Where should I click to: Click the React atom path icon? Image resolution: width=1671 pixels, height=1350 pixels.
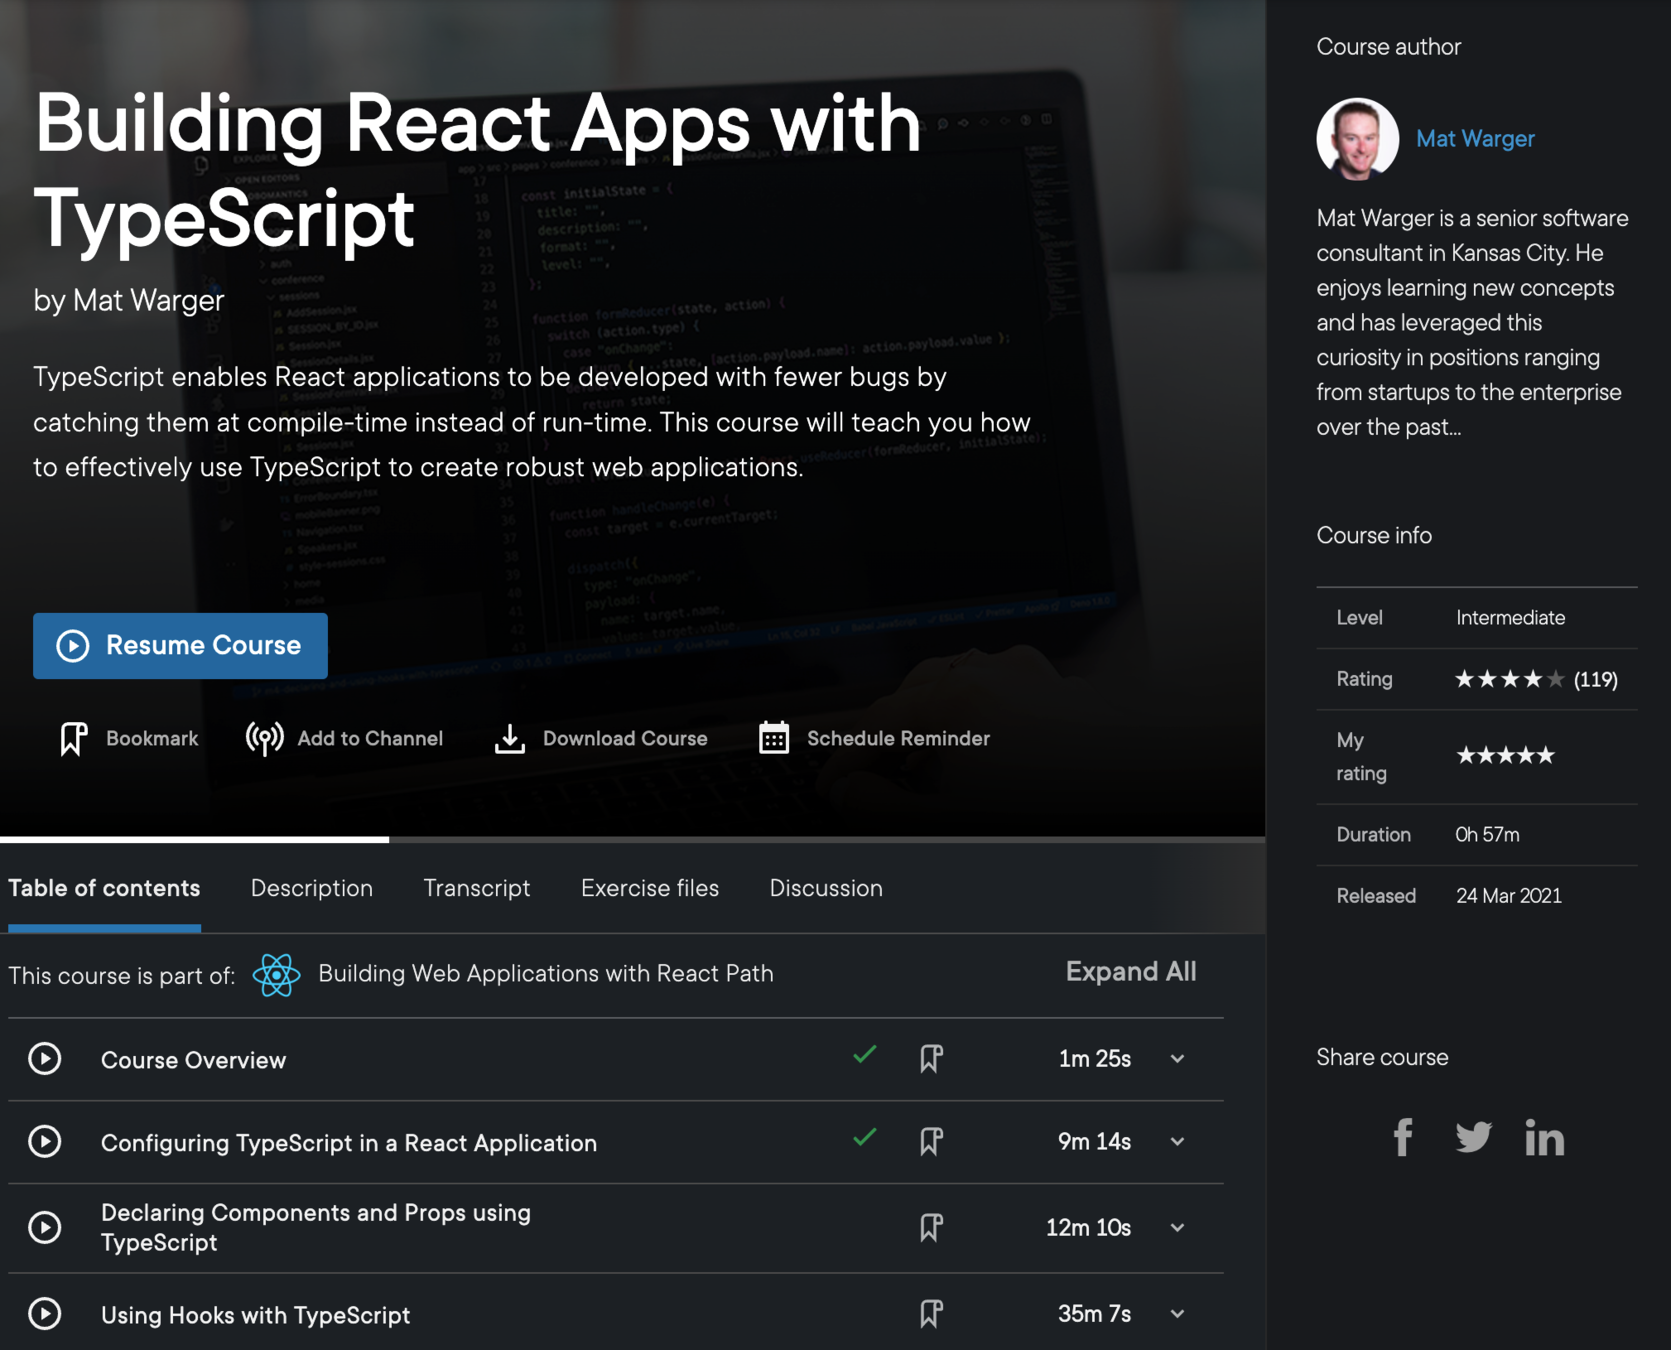tap(276, 975)
